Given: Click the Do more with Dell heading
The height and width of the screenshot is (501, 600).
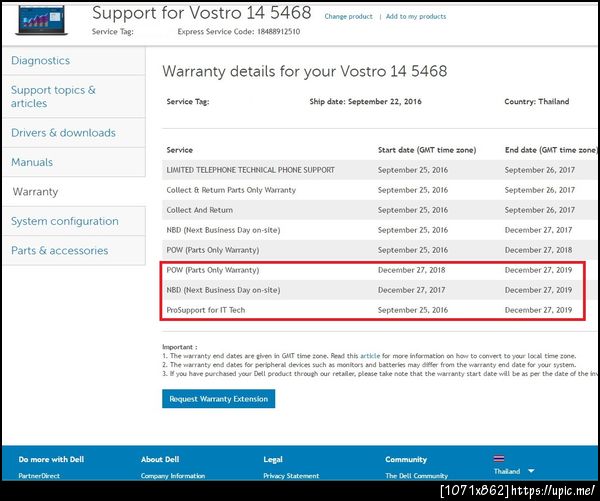Looking at the screenshot, I should tap(51, 459).
